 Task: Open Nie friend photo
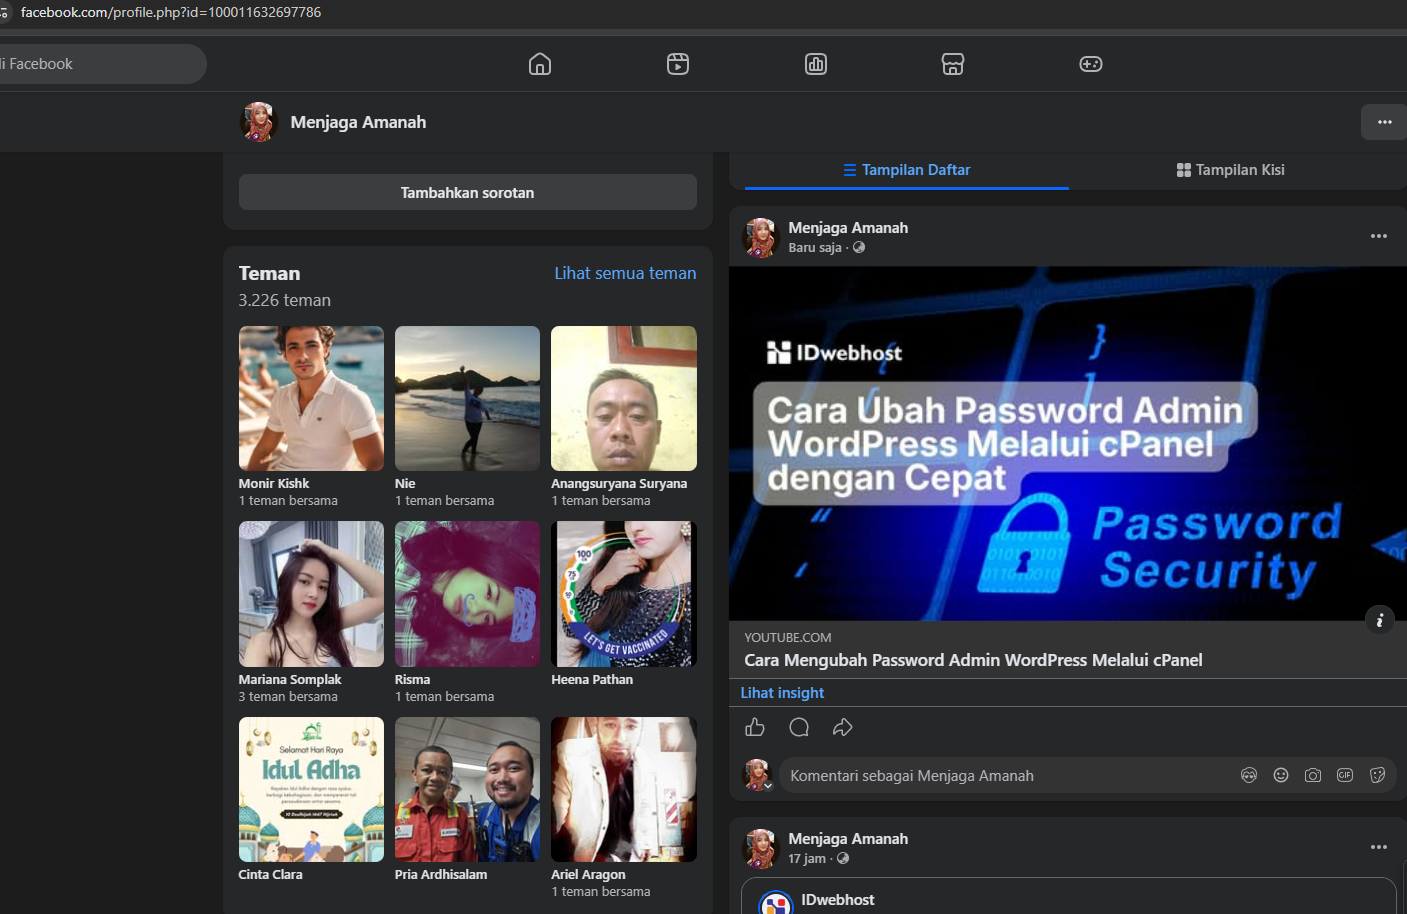point(467,398)
